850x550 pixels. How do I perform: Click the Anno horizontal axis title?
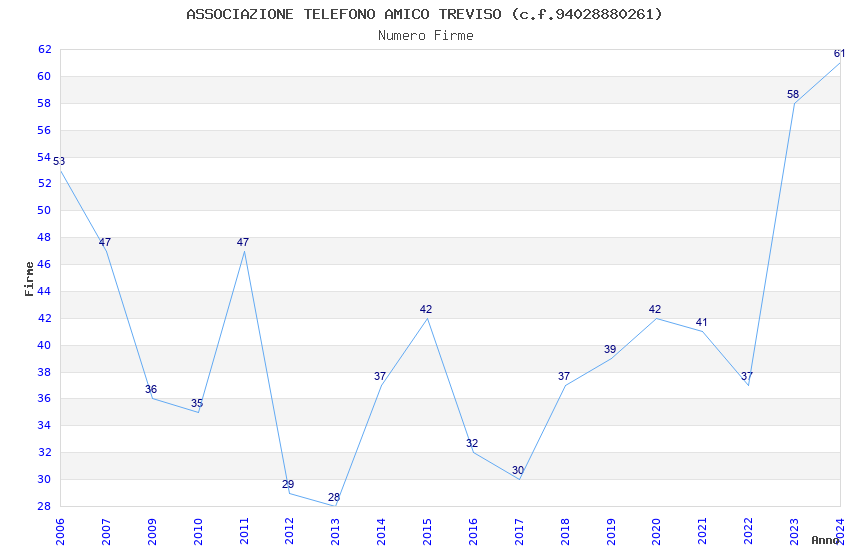coord(825,540)
